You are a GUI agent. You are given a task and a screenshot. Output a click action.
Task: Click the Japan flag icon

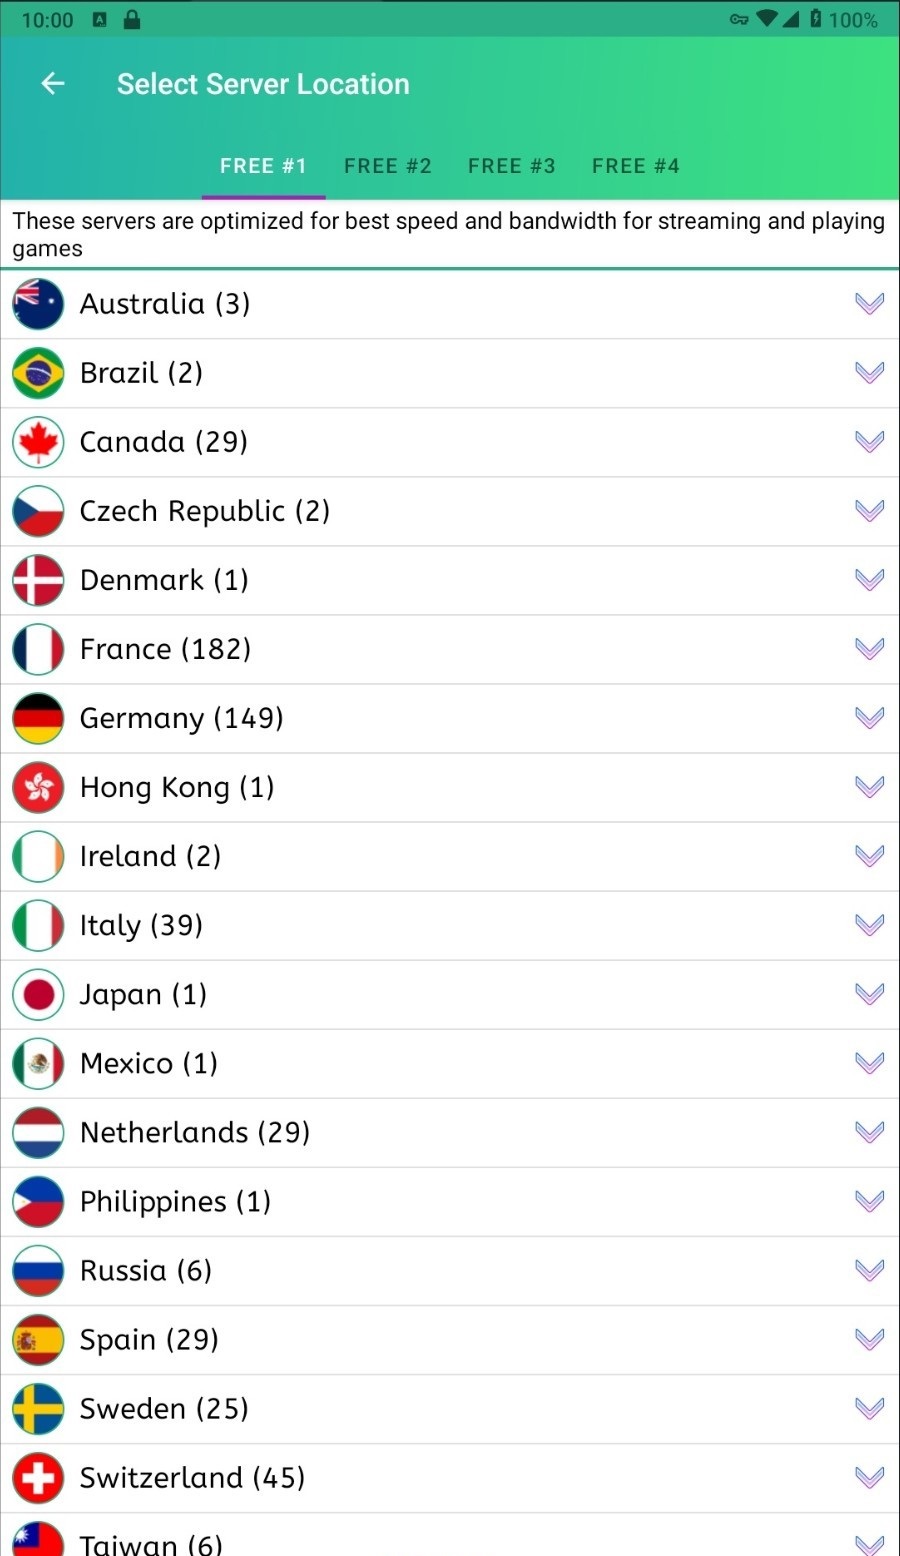[x=38, y=994]
